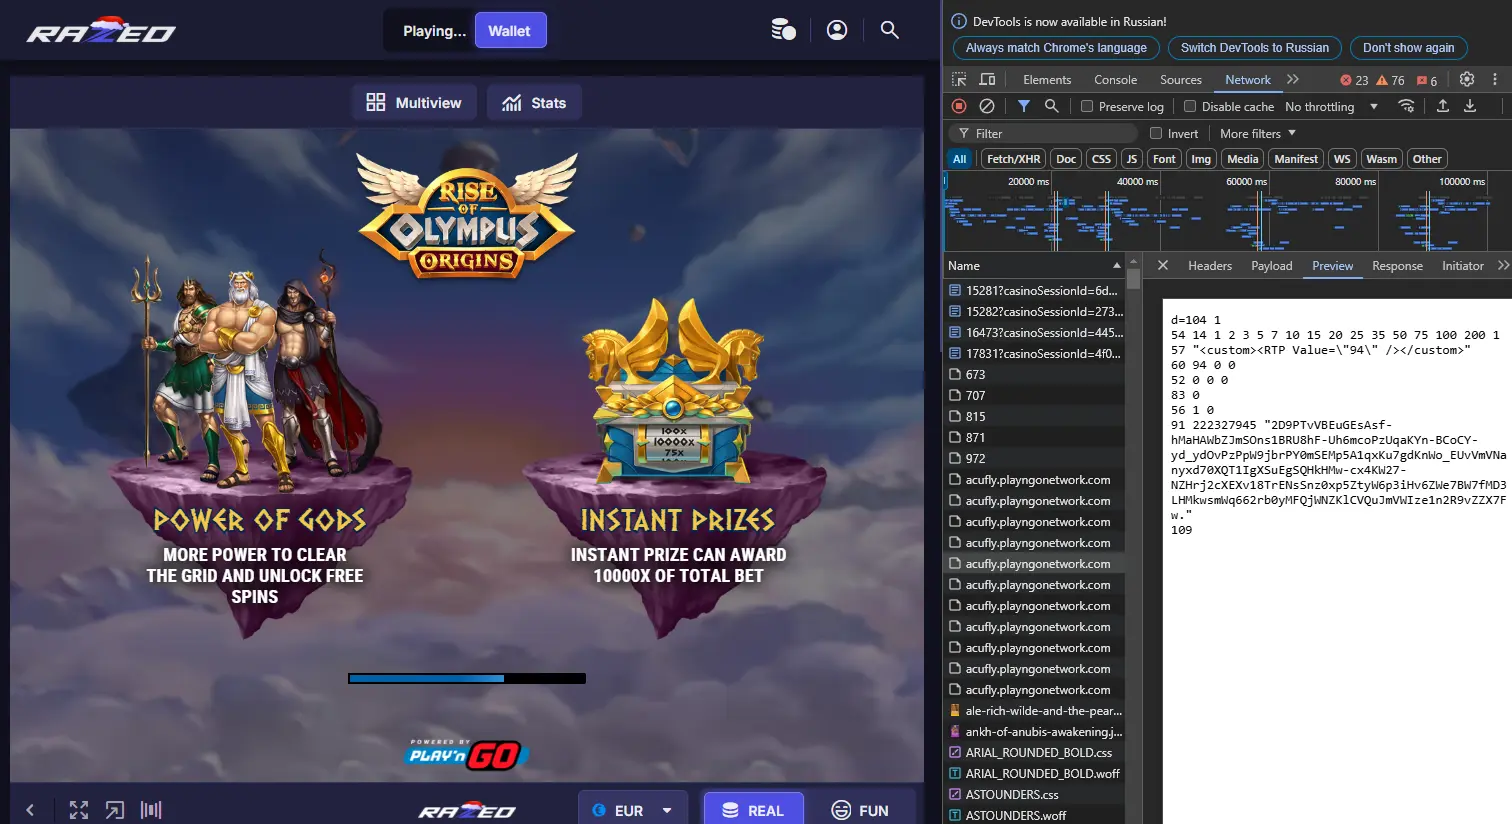Select the ASTOUNDERS.css request row
The width and height of the screenshot is (1512, 824).
pos(1034,794)
